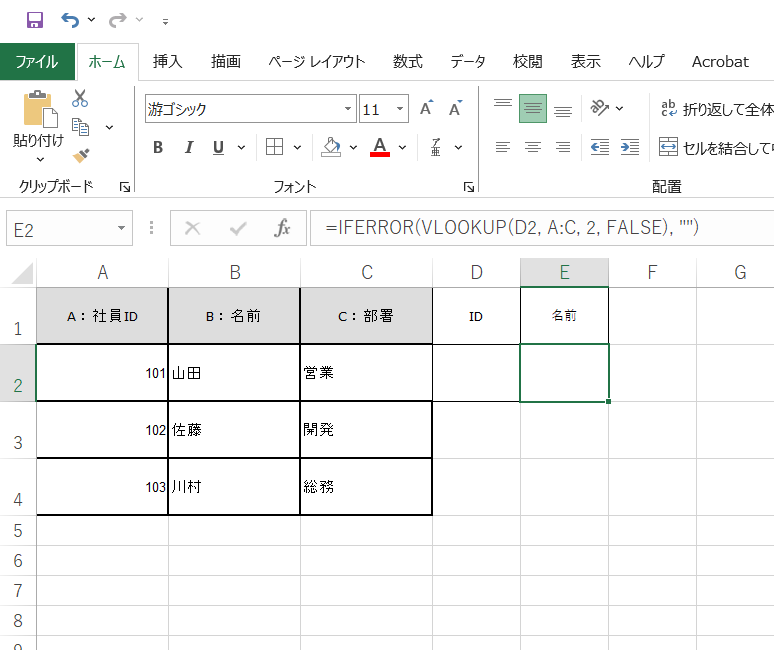Open the 数式 ribbon tab
The image size is (774, 650).
(407, 61)
